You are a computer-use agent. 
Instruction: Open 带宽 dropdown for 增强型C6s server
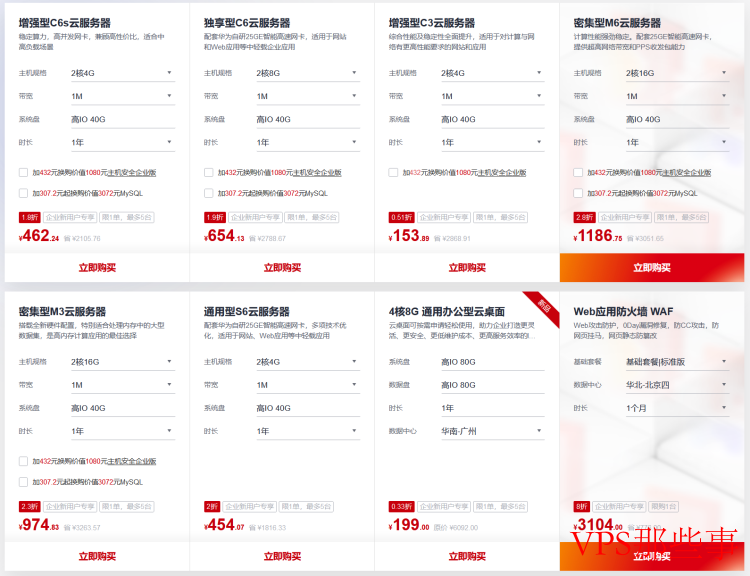123,96
